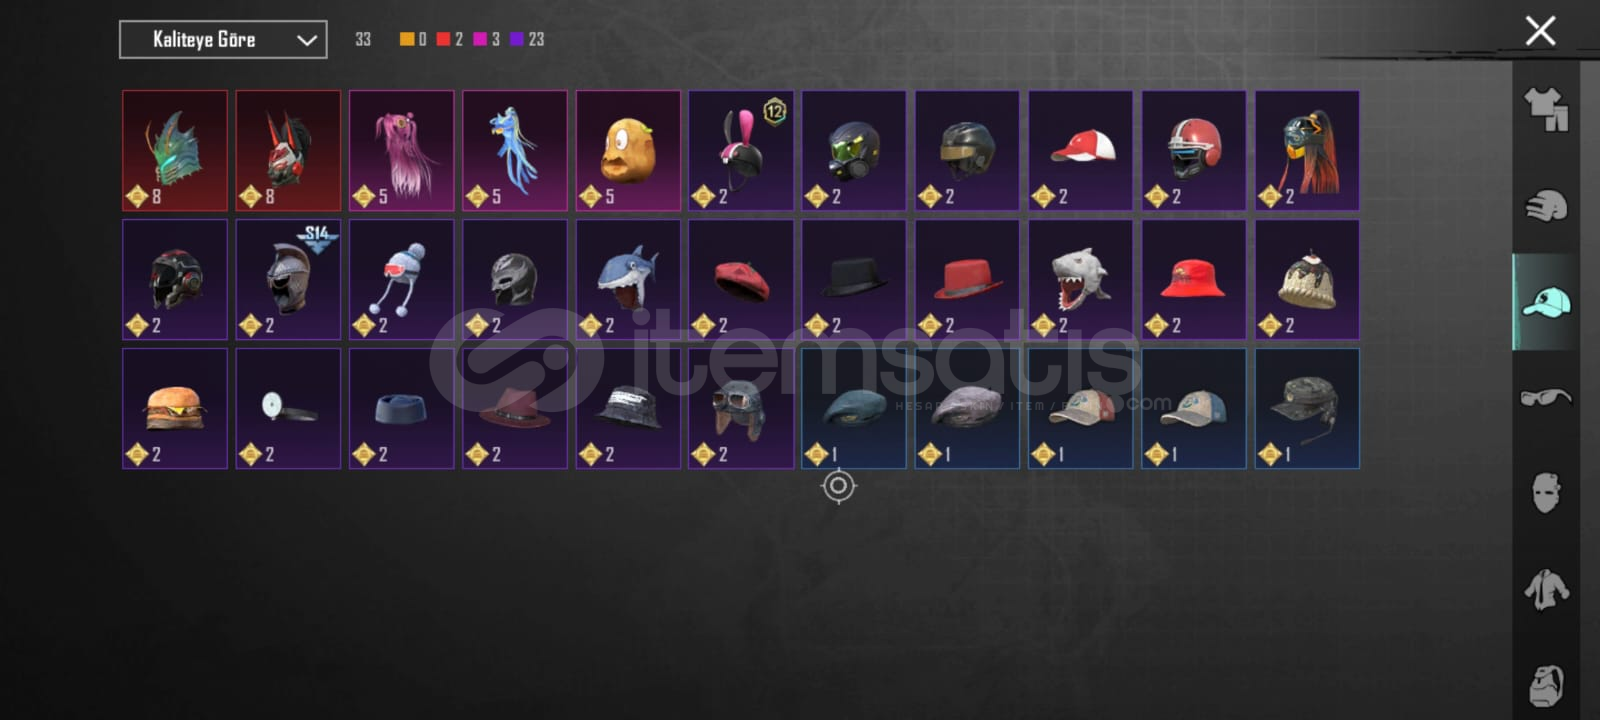Image resolution: width=1600 pixels, height=720 pixels.
Task: Choose the blue shark head hat
Action: pyautogui.click(x=628, y=280)
